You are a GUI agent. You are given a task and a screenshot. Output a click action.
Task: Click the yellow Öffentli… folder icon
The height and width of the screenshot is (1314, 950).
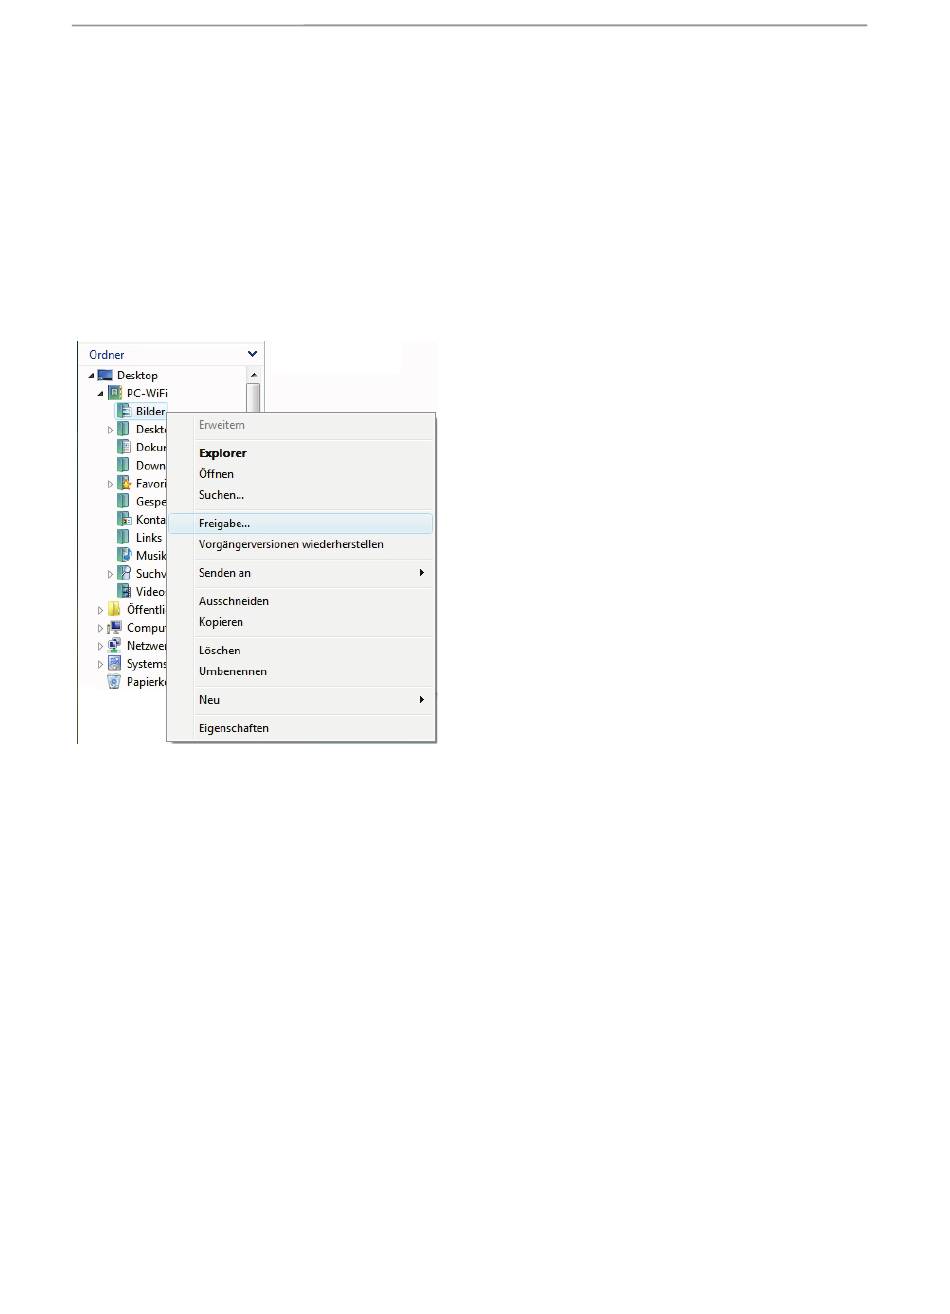115,609
